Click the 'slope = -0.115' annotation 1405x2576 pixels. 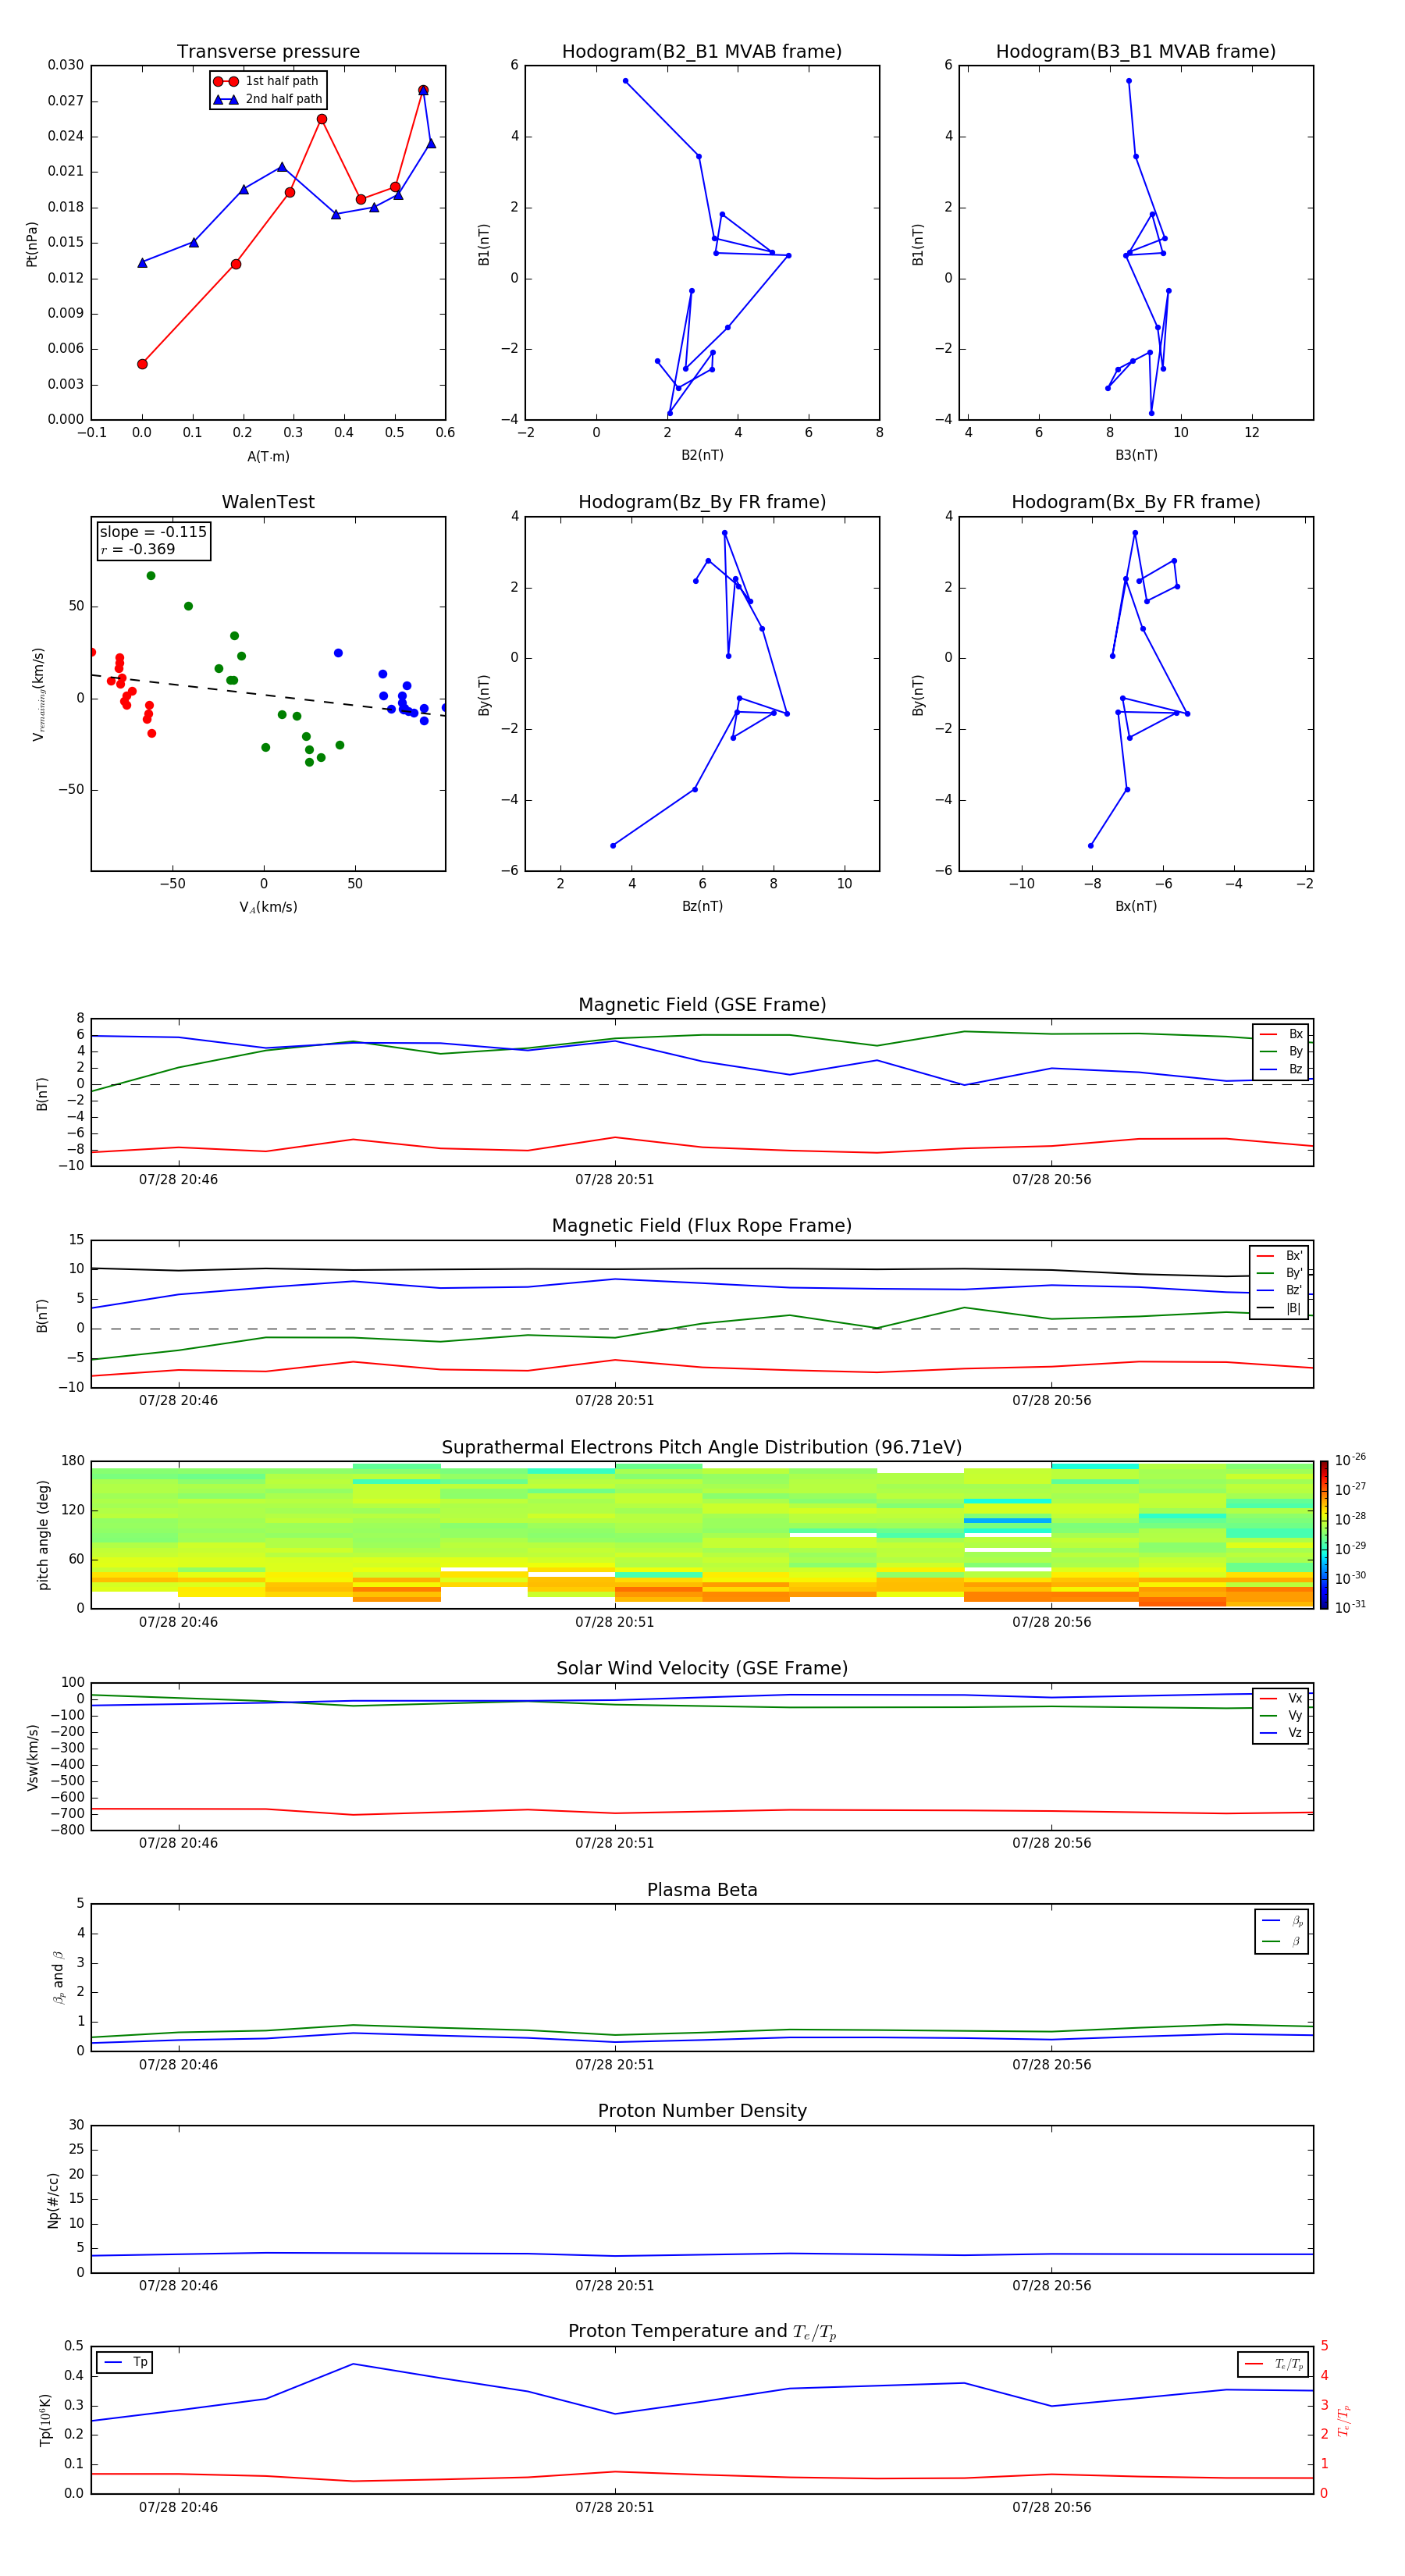[x=153, y=532]
